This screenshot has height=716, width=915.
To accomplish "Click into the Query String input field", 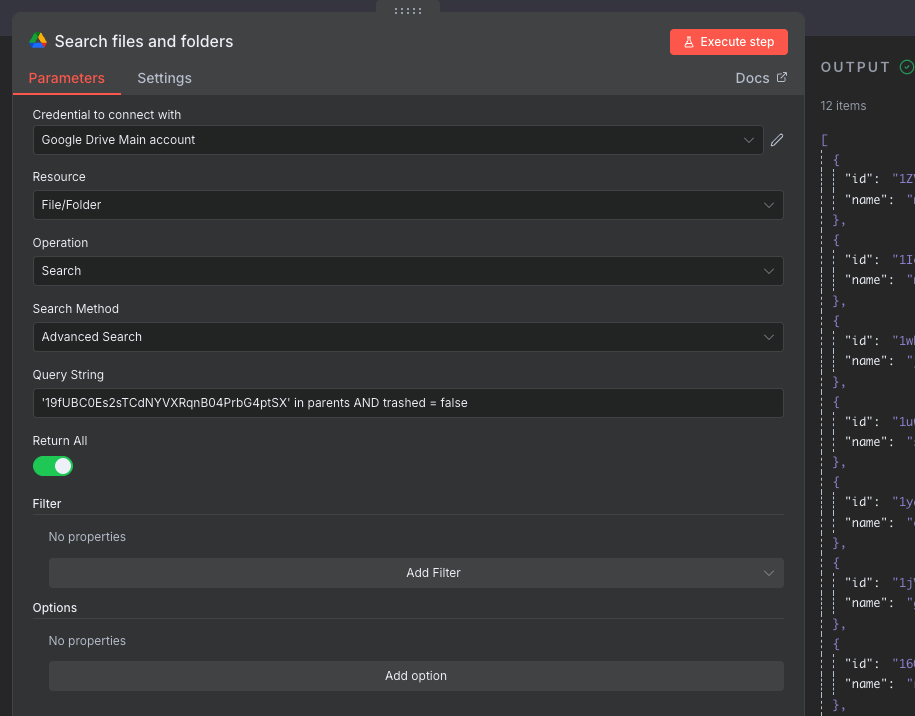I will click(x=407, y=403).
